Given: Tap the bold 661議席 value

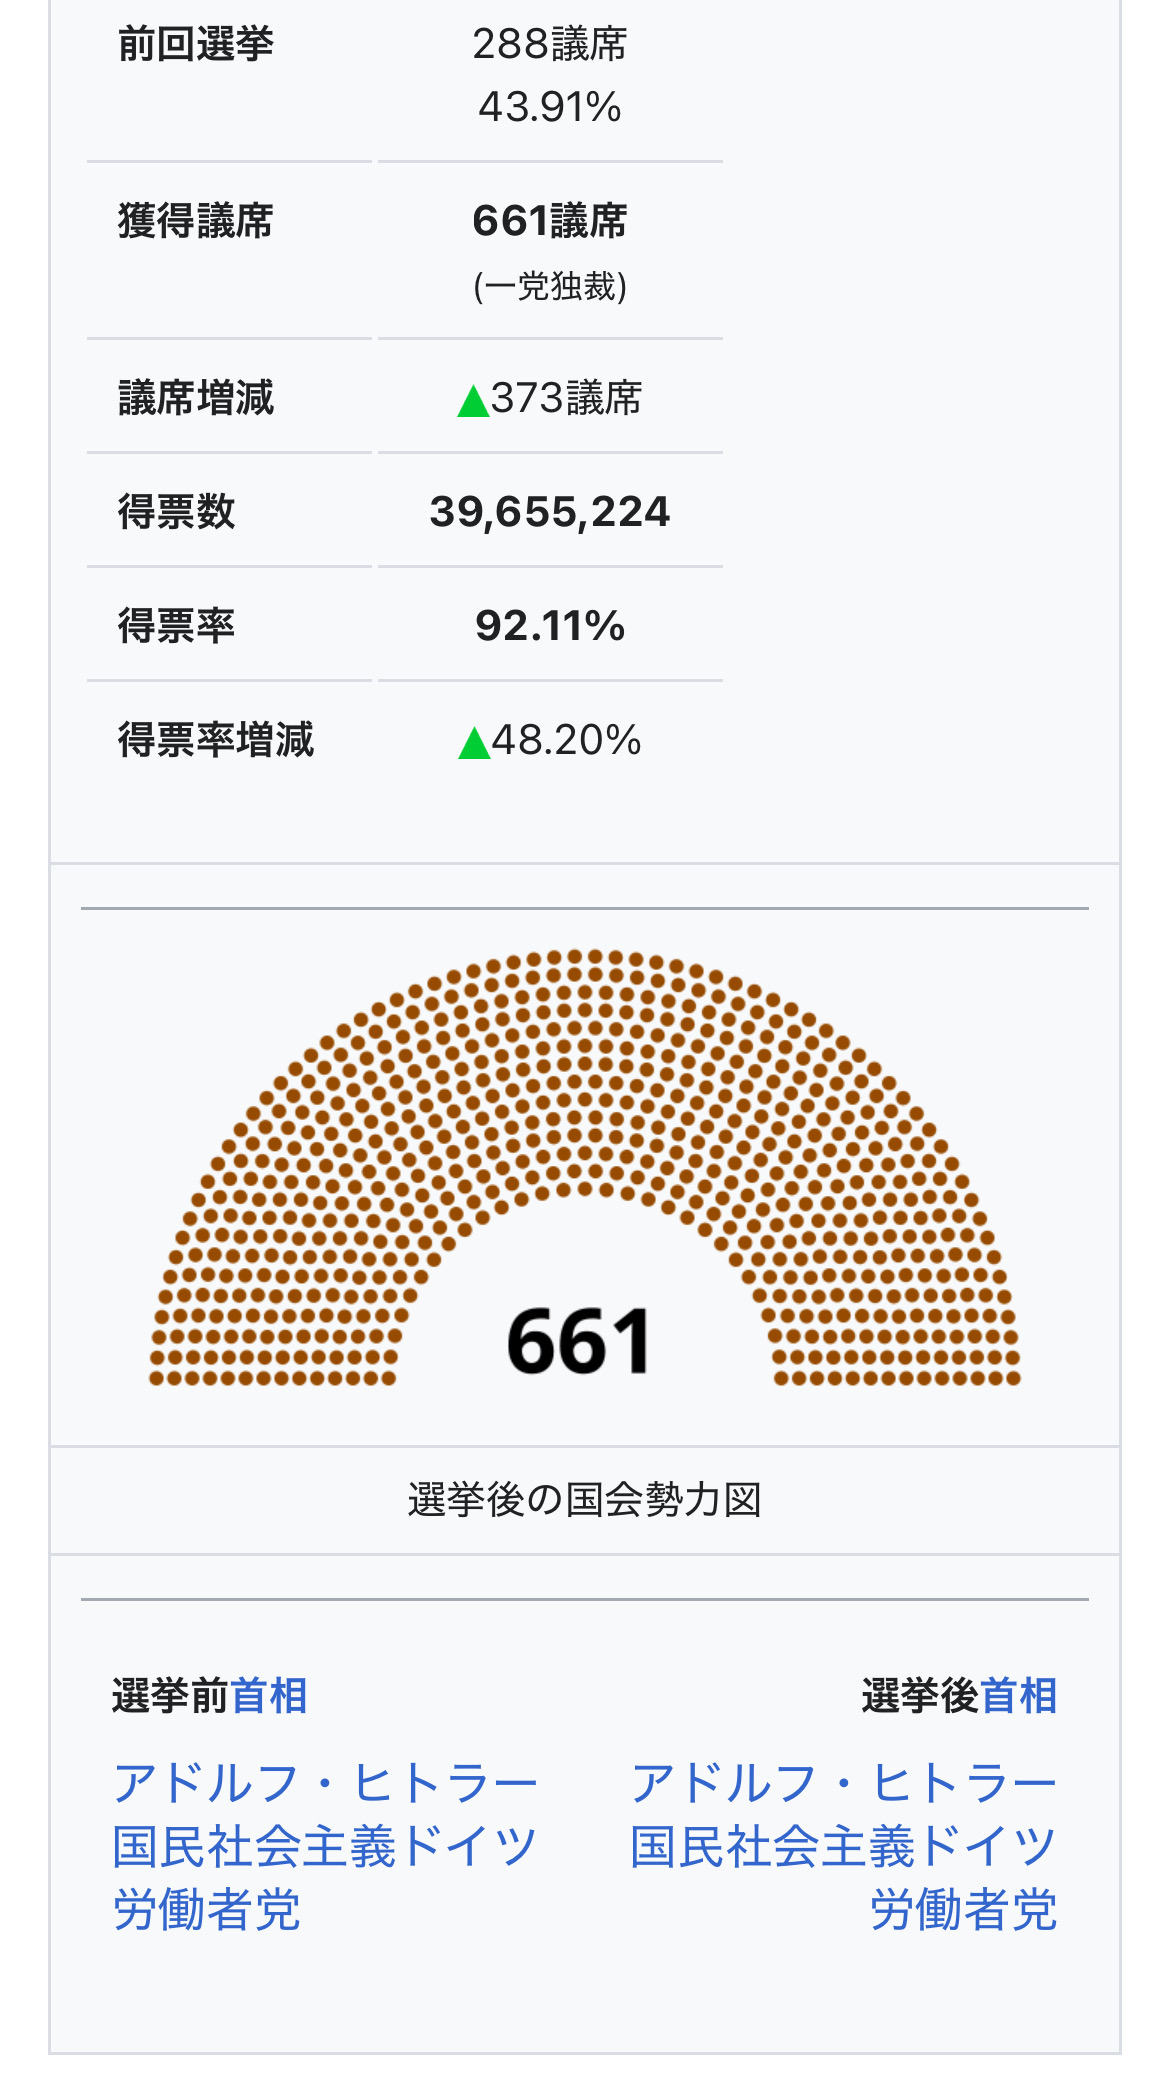Looking at the screenshot, I should pyautogui.click(x=549, y=221).
